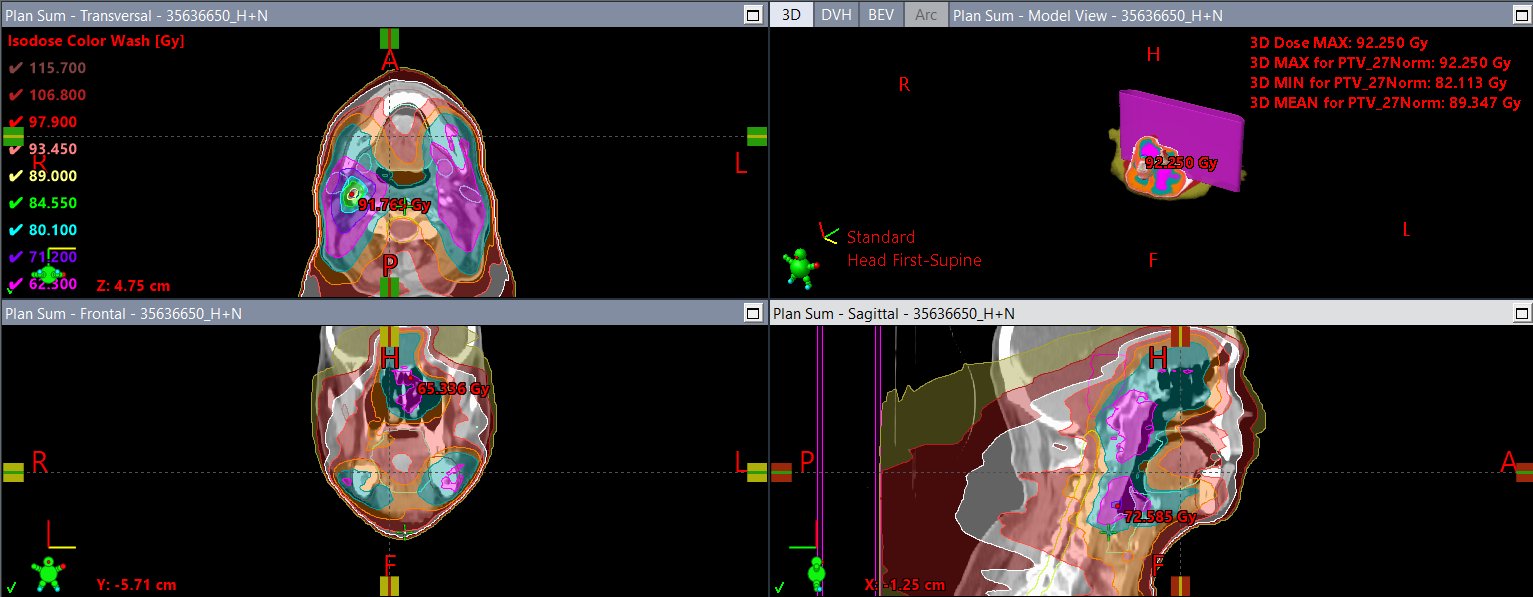1533x597 pixels.
Task: Click the right red plane handle in Sagittal view
Action: (1522, 472)
